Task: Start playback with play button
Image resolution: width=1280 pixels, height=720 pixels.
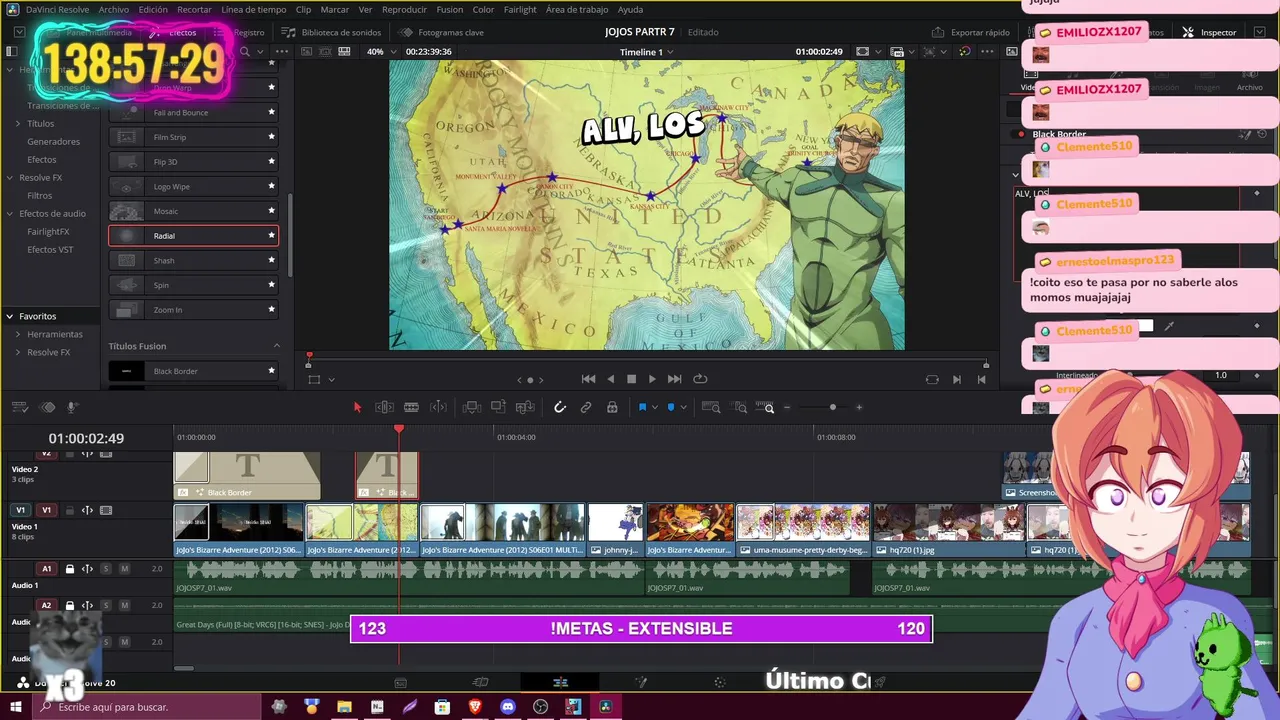Action: coord(652,379)
